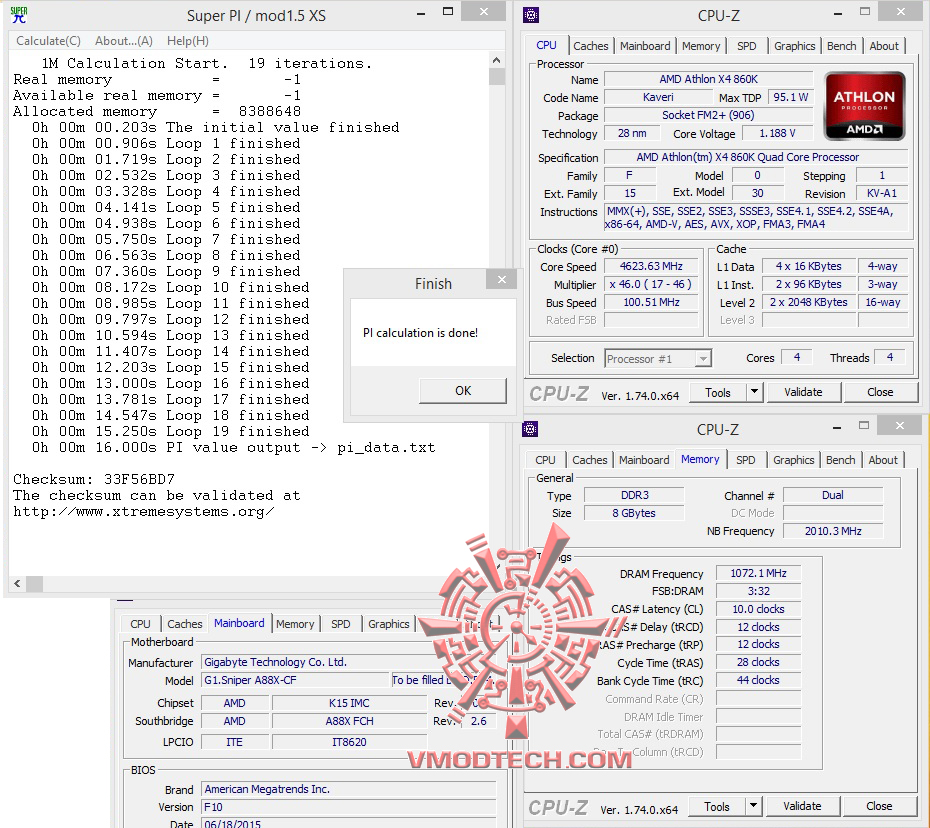Select Bench tab in Memory CPU-Z window

tap(840, 460)
